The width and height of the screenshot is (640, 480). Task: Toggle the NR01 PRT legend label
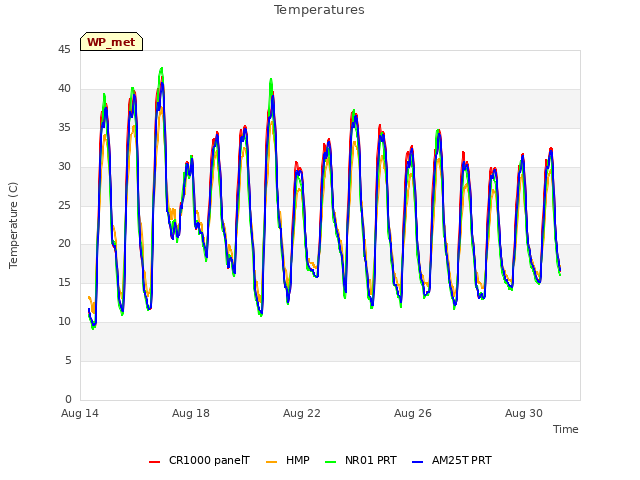(x=371, y=460)
